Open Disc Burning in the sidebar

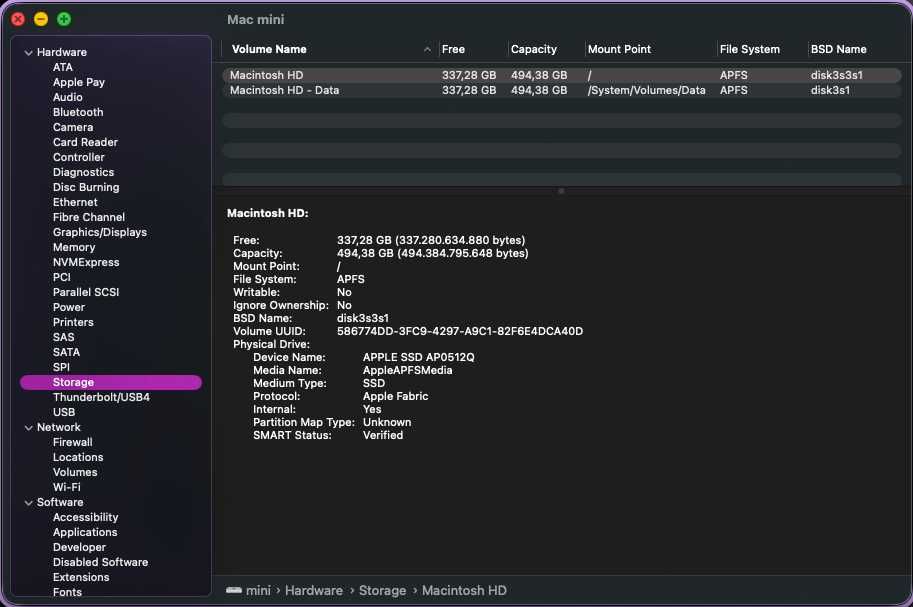click(86, 188)
